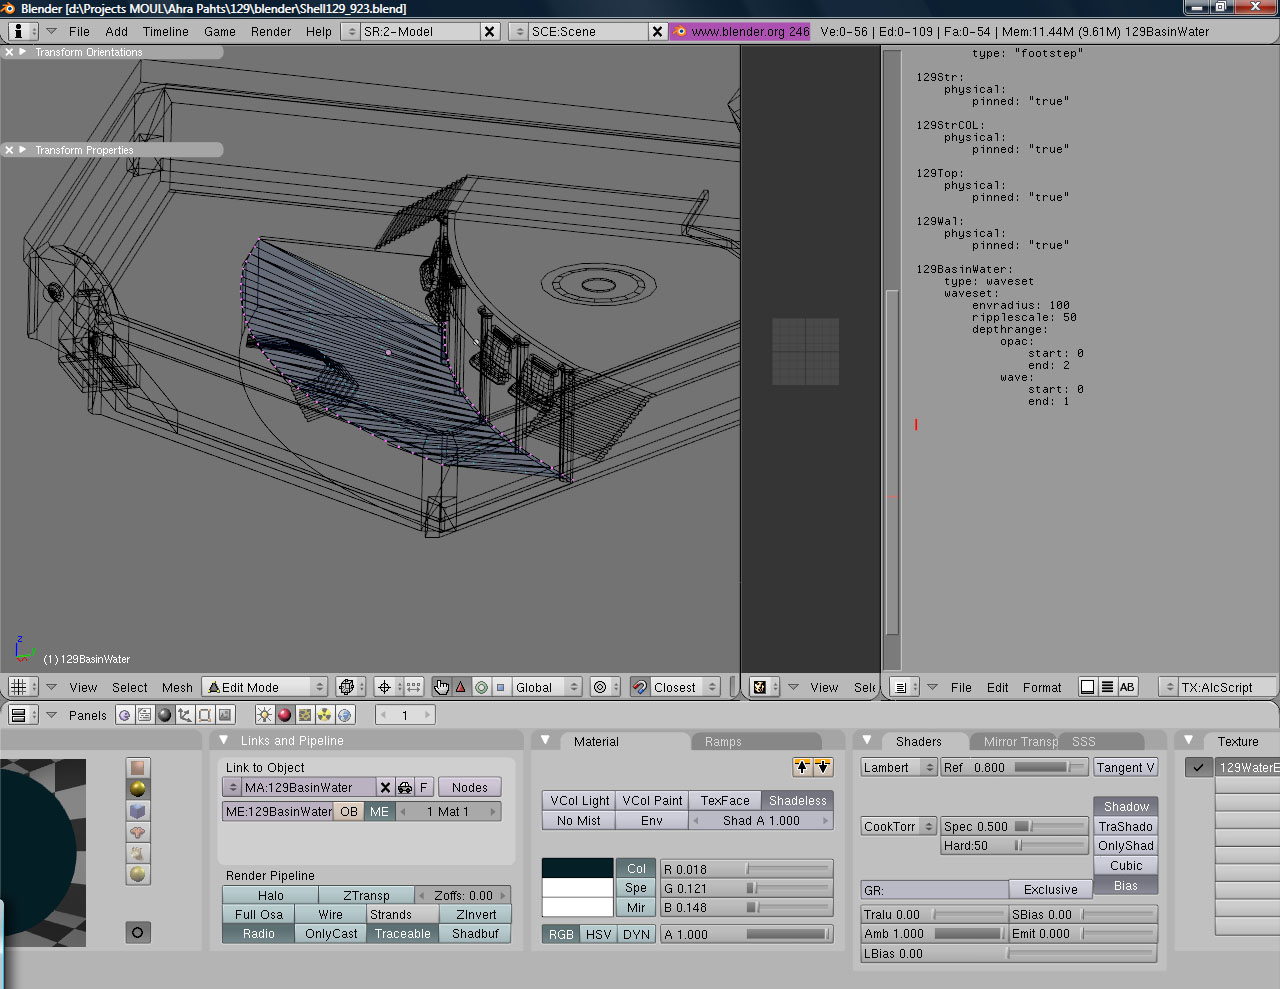Viewport: 1280px width, 989px height.
Task: Toggle preview anti-aliasing O button
Action: [x=138, y=932]
